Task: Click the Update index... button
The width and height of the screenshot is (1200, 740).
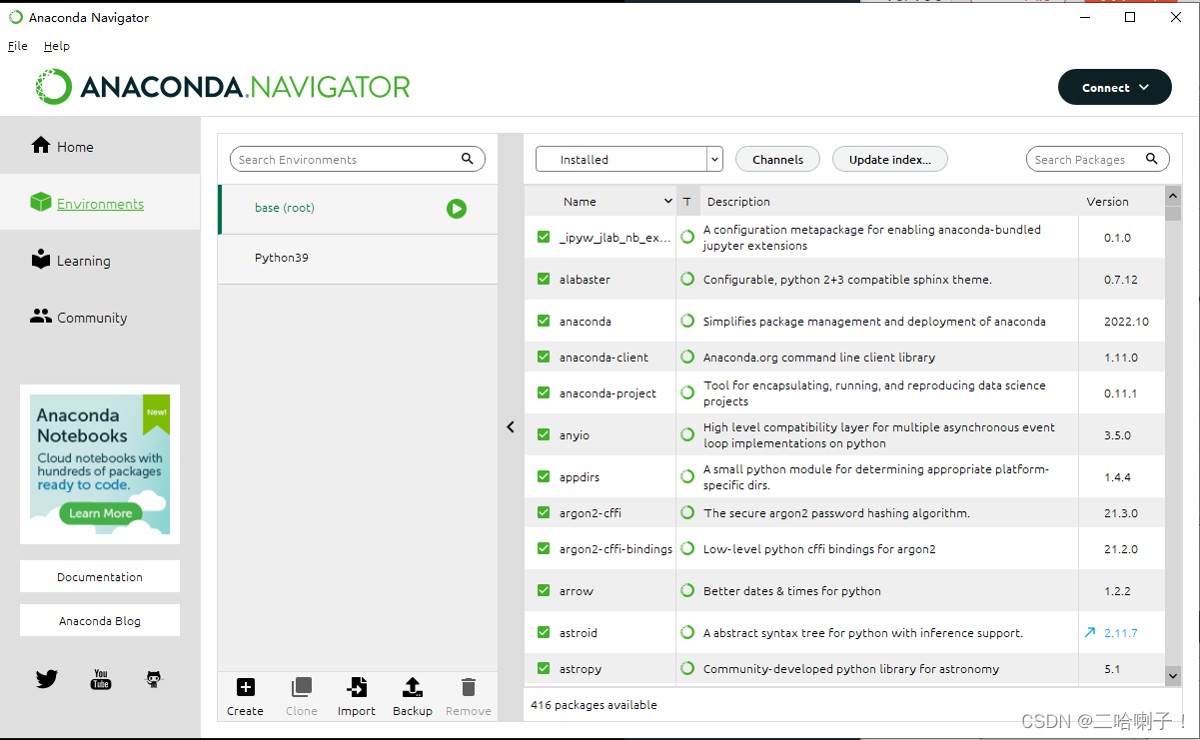Action: click(x=889, y=160)
